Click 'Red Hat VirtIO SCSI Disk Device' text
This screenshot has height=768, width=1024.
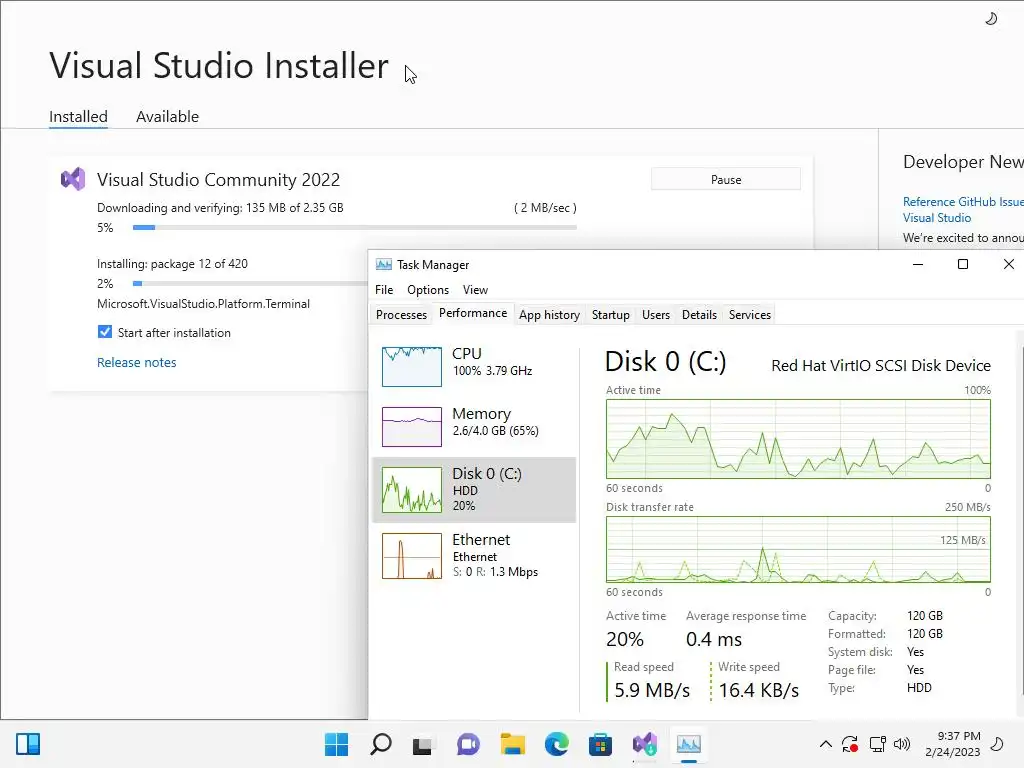coord(881,366)
